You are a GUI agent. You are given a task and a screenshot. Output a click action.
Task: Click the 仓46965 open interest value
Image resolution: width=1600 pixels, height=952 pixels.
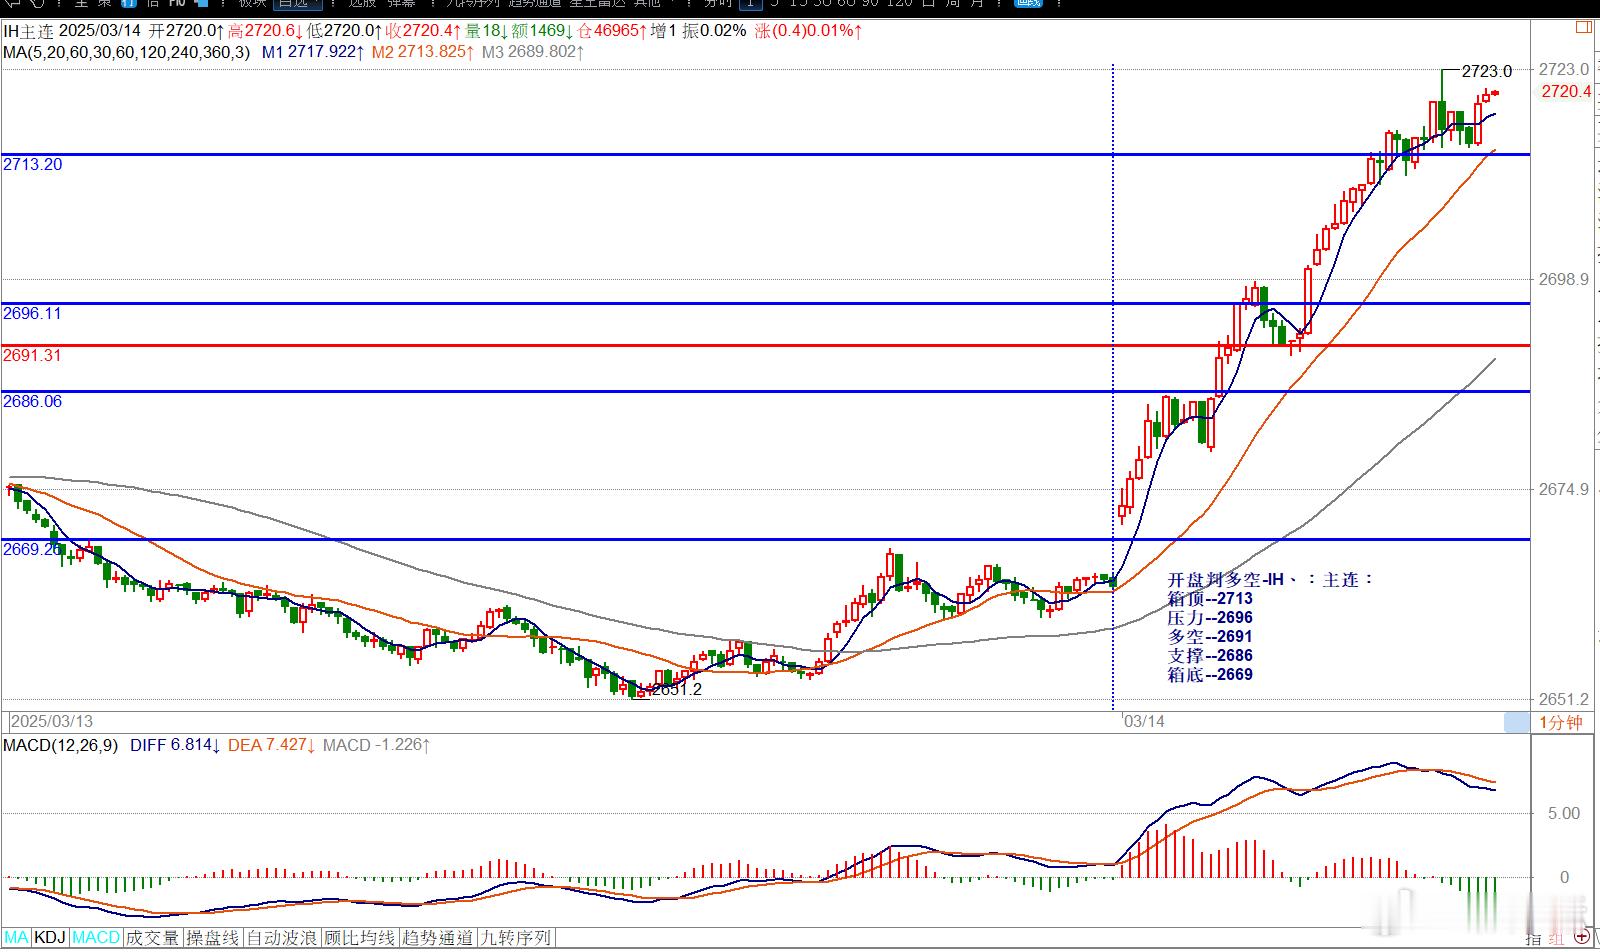tap(612, 30)
